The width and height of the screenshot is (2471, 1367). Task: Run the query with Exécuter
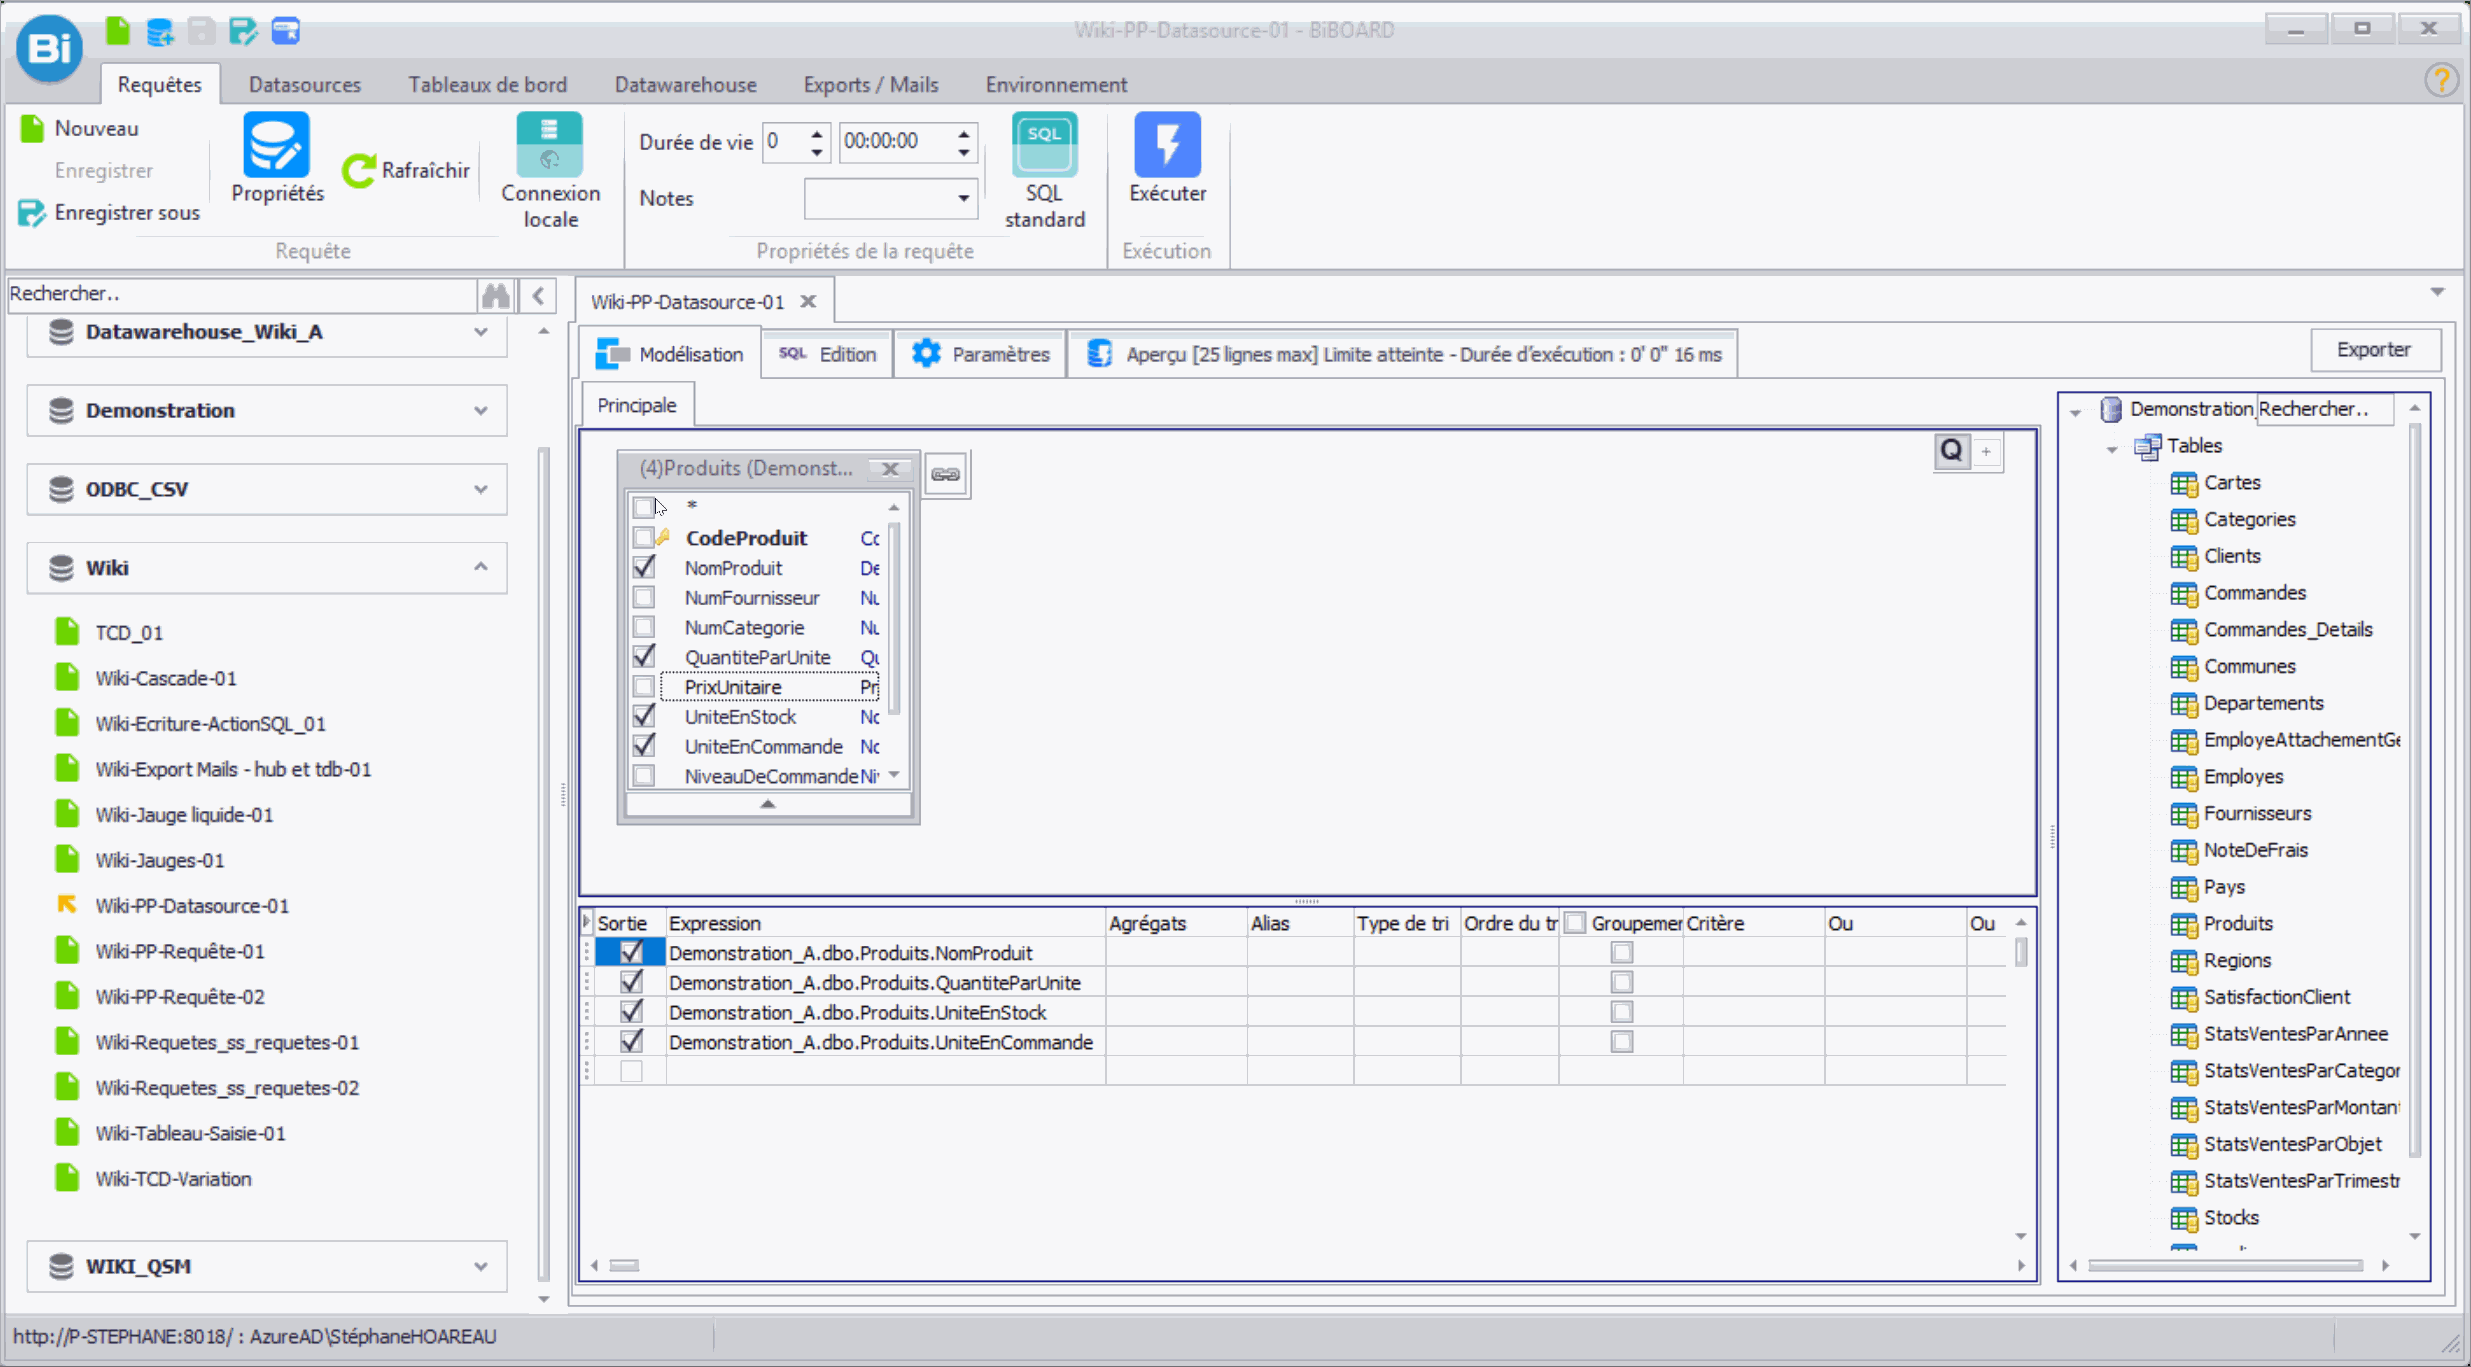1167,159
